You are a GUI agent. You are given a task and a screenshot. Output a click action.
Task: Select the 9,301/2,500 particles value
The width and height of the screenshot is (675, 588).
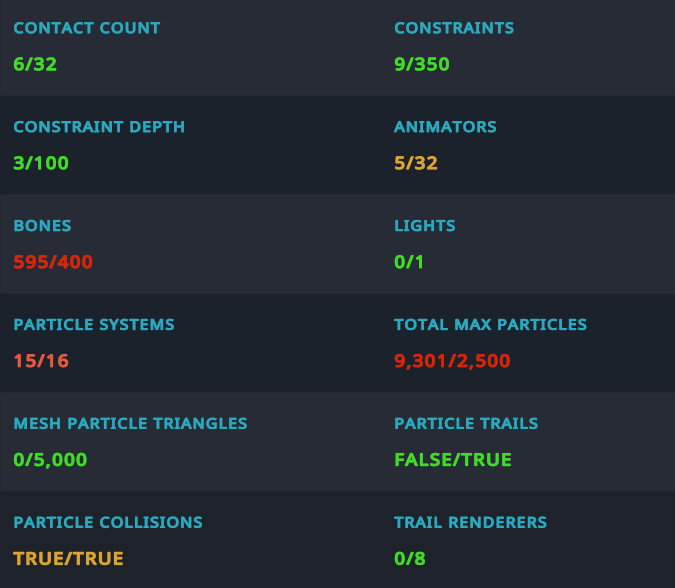452,361
